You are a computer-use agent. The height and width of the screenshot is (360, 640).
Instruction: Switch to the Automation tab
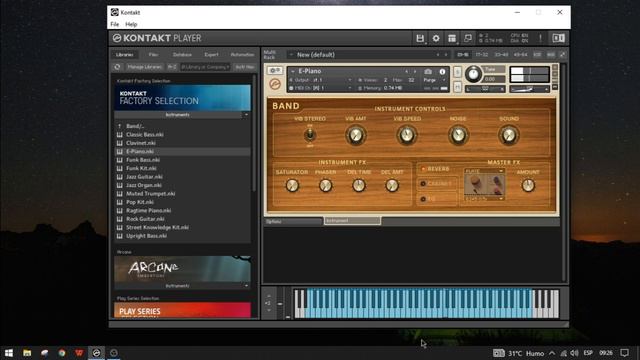(x=242, y=55)
